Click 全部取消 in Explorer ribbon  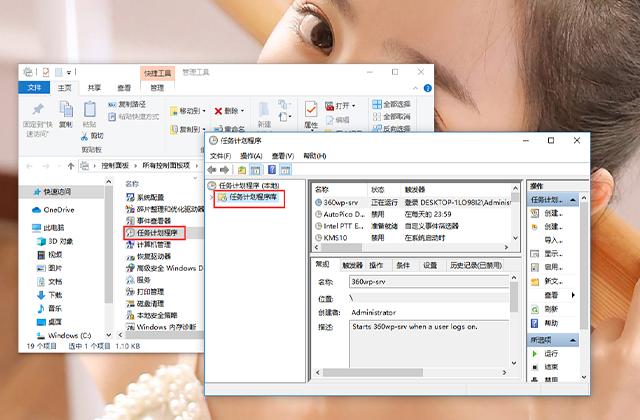coord(391,116)
